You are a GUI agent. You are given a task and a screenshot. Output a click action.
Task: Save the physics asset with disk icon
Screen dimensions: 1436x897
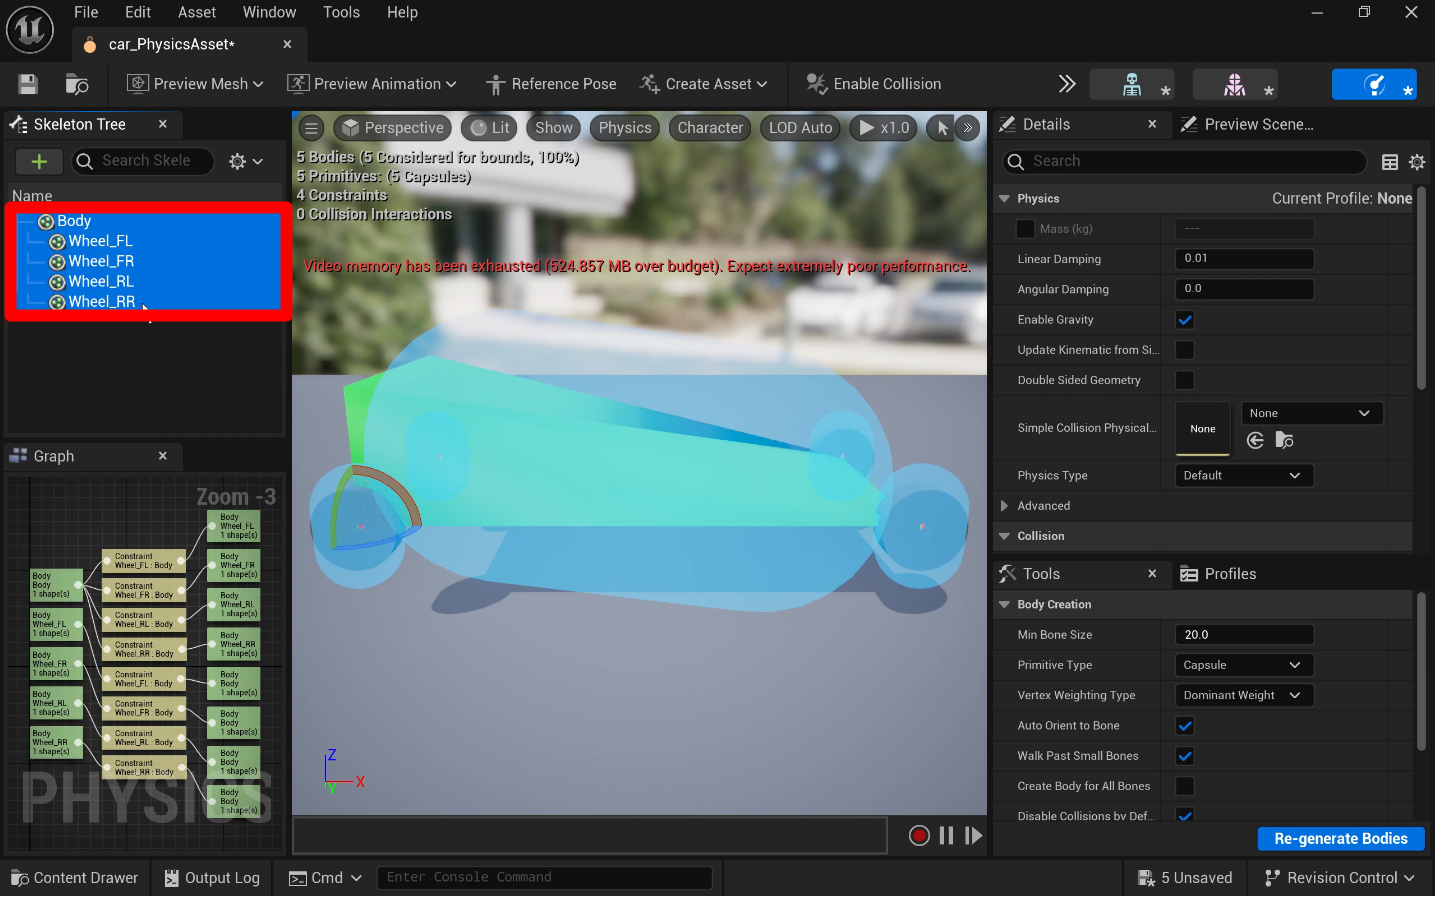click(28, 84)
